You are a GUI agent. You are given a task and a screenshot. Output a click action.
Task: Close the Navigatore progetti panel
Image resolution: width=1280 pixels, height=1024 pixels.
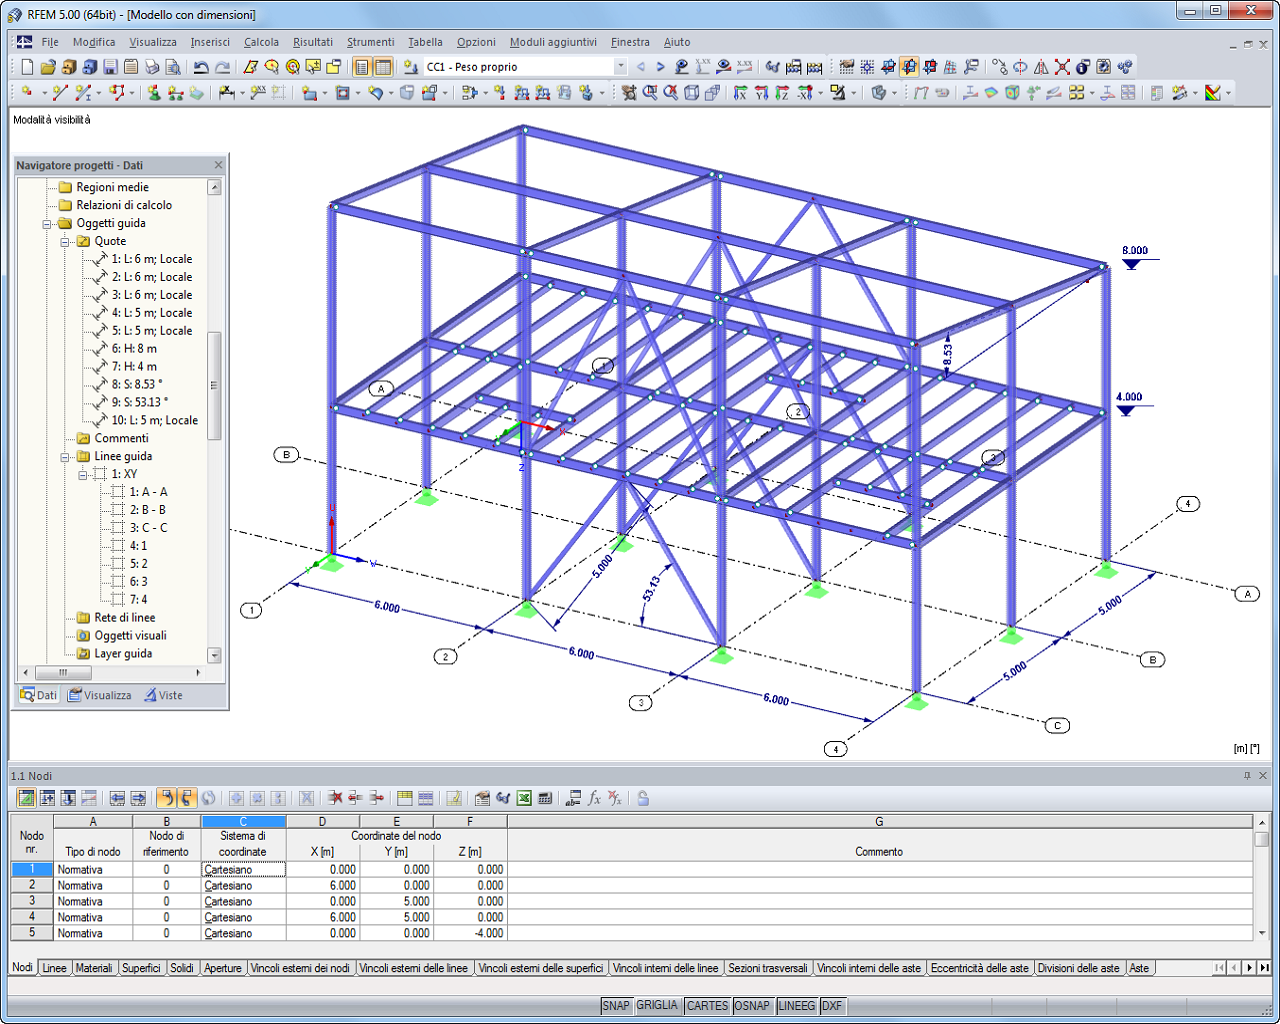pos(218,166)
